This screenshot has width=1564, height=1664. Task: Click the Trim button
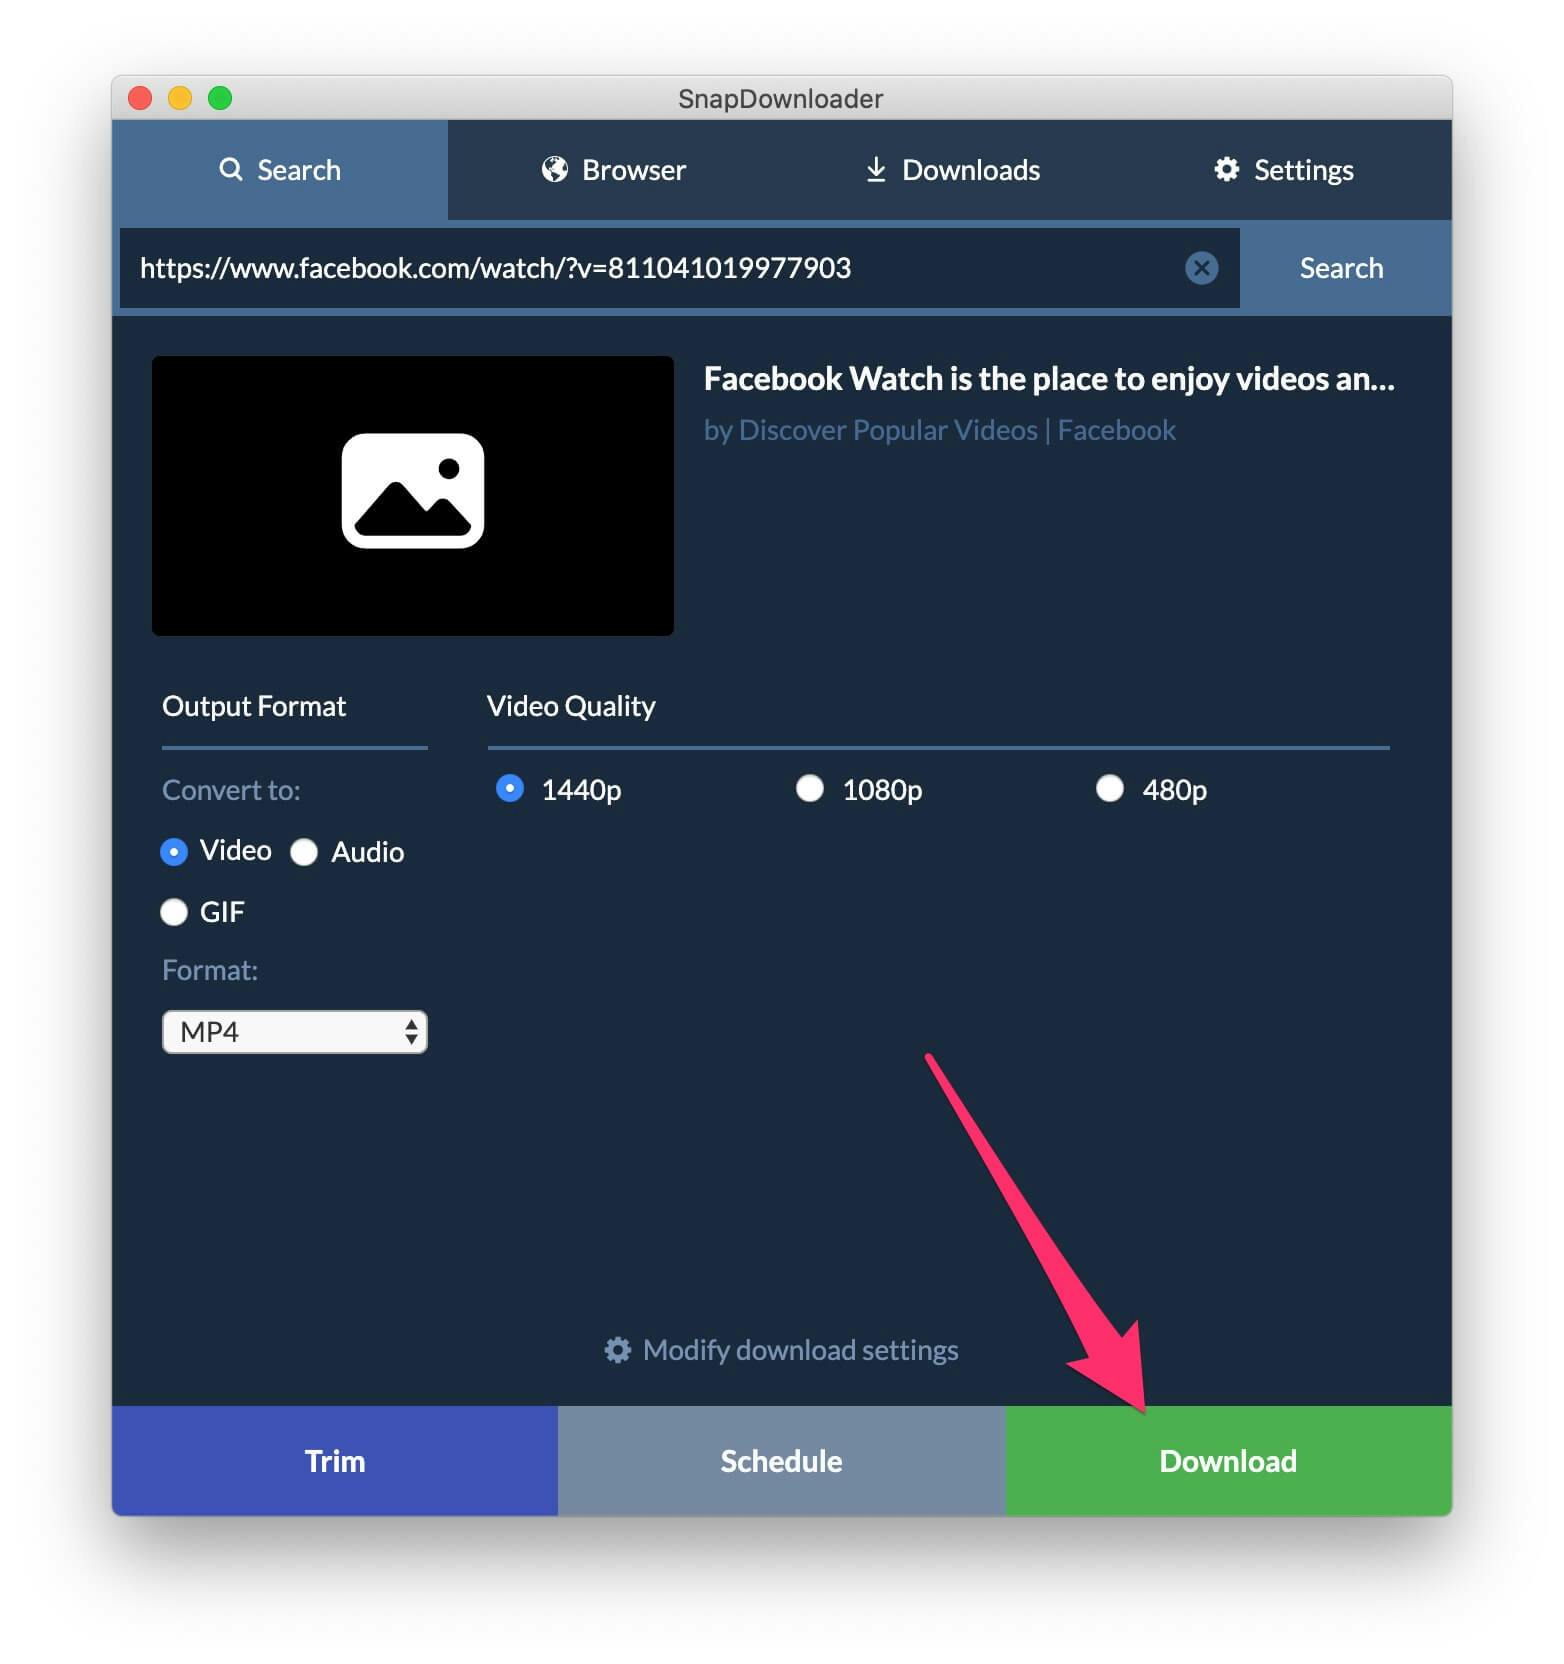pyautogui.click(x=335, y=1461)
